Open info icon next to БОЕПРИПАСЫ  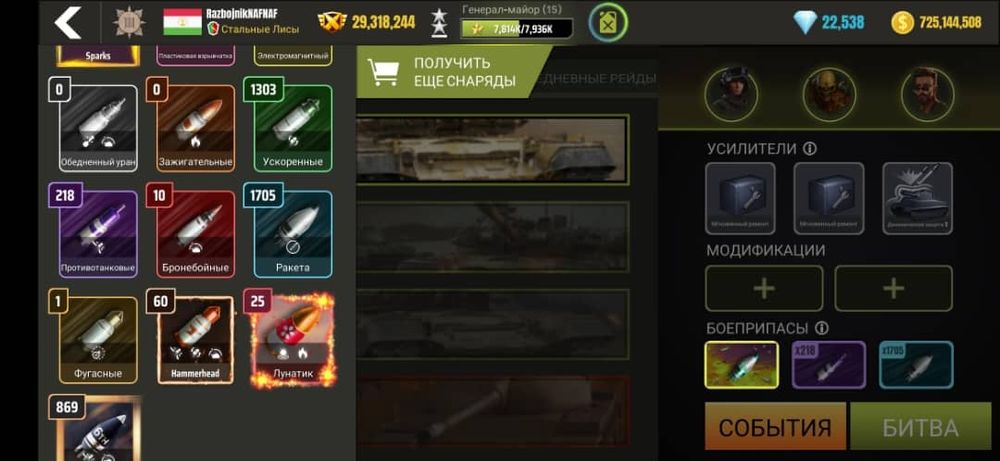[822, 328]
